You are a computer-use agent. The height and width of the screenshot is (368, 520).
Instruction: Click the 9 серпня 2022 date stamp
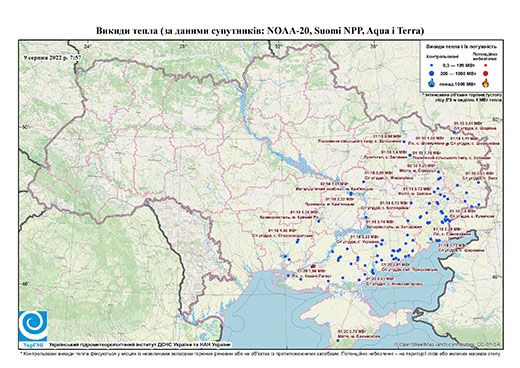[x=53, y=57]
